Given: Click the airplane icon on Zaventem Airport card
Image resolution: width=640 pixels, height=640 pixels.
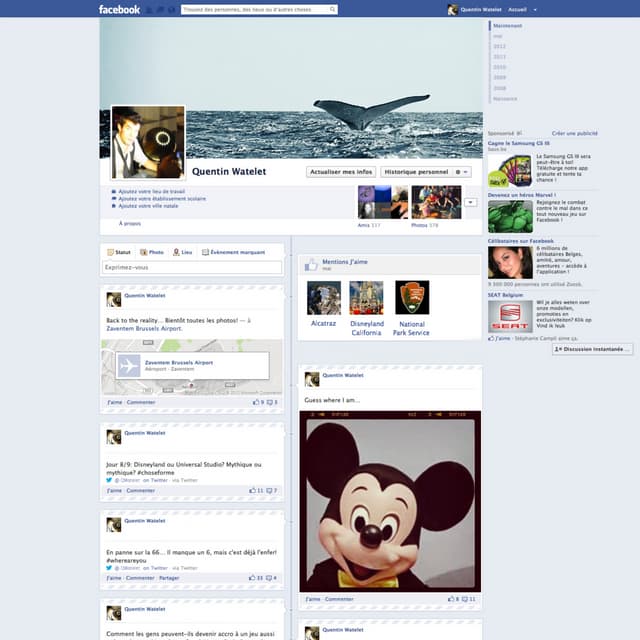Looking at the screenshot, I should click(x=129, y=366).
